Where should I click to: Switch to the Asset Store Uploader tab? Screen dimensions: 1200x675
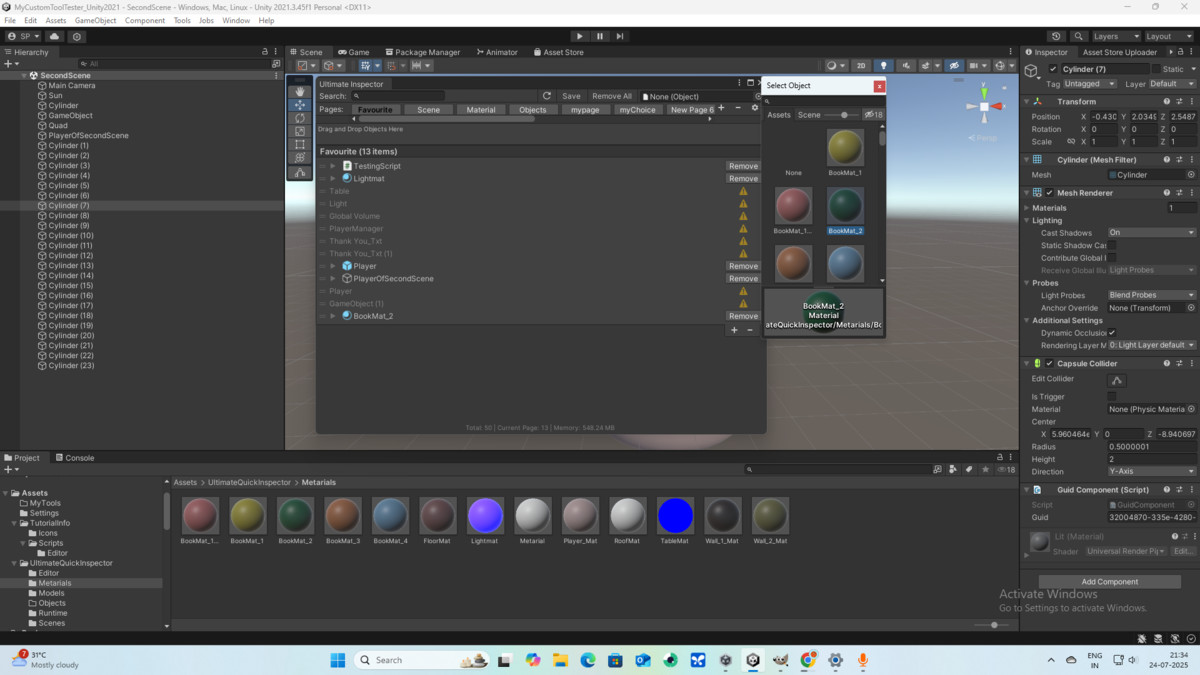[1119, 52]
